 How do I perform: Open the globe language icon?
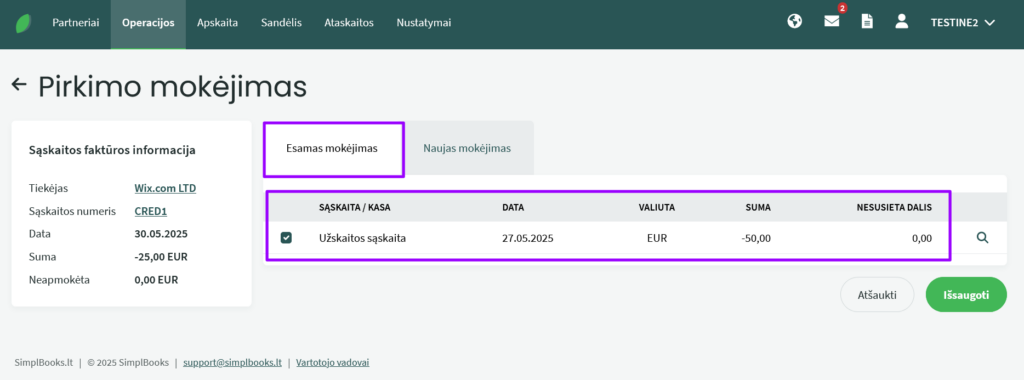click(794, 22)
